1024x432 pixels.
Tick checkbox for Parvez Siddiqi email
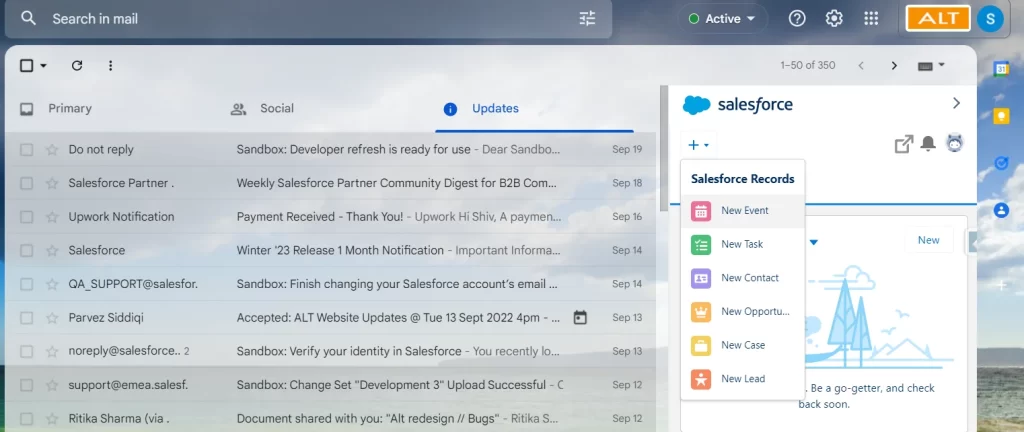point(26,318)
